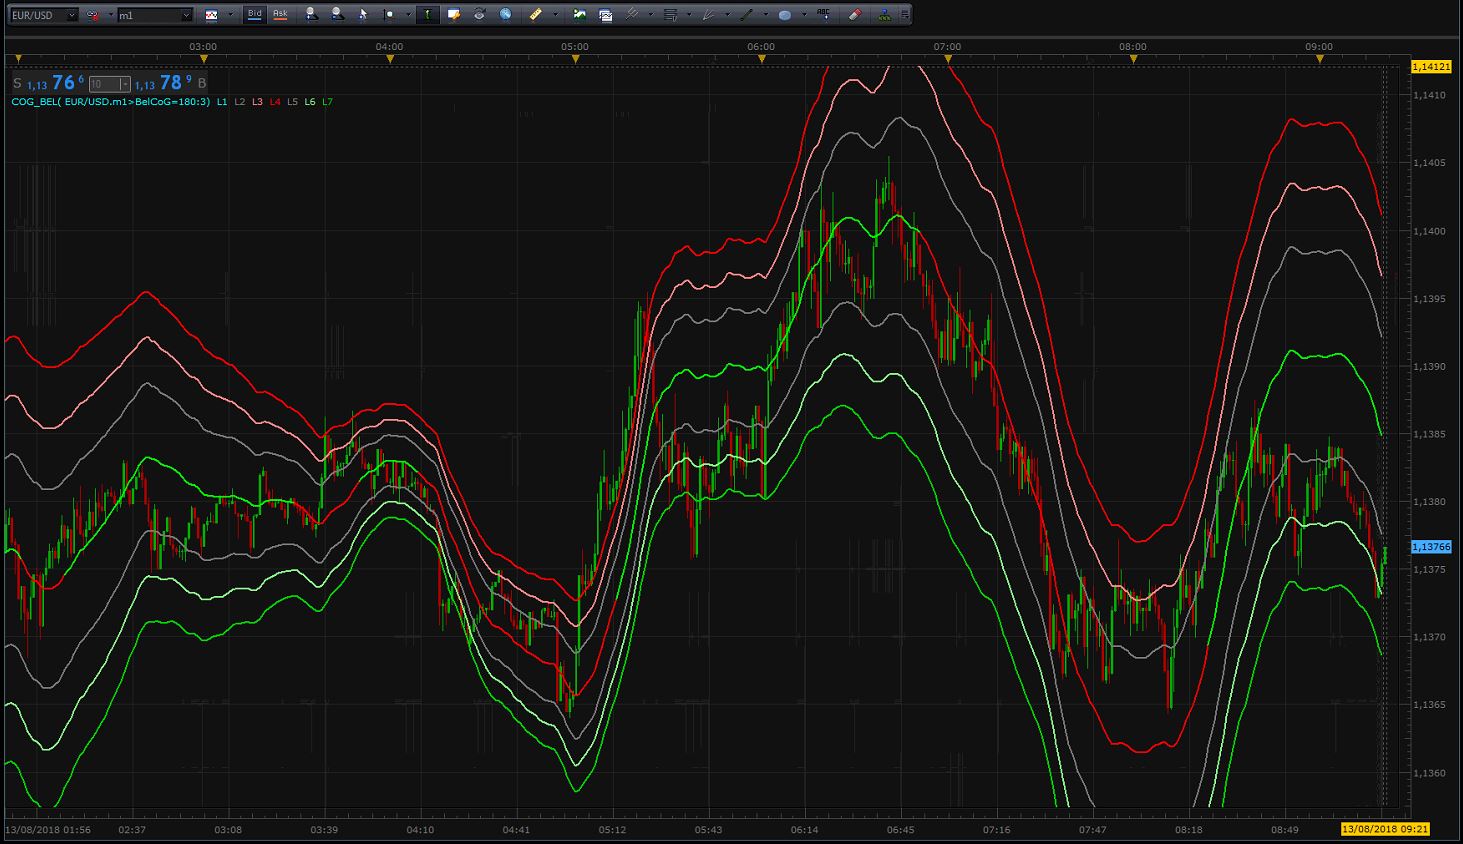The height and width of the screenshot is (844, 1463).
Task: Click the COG_BEL indicator label
Action: (111, 102)
